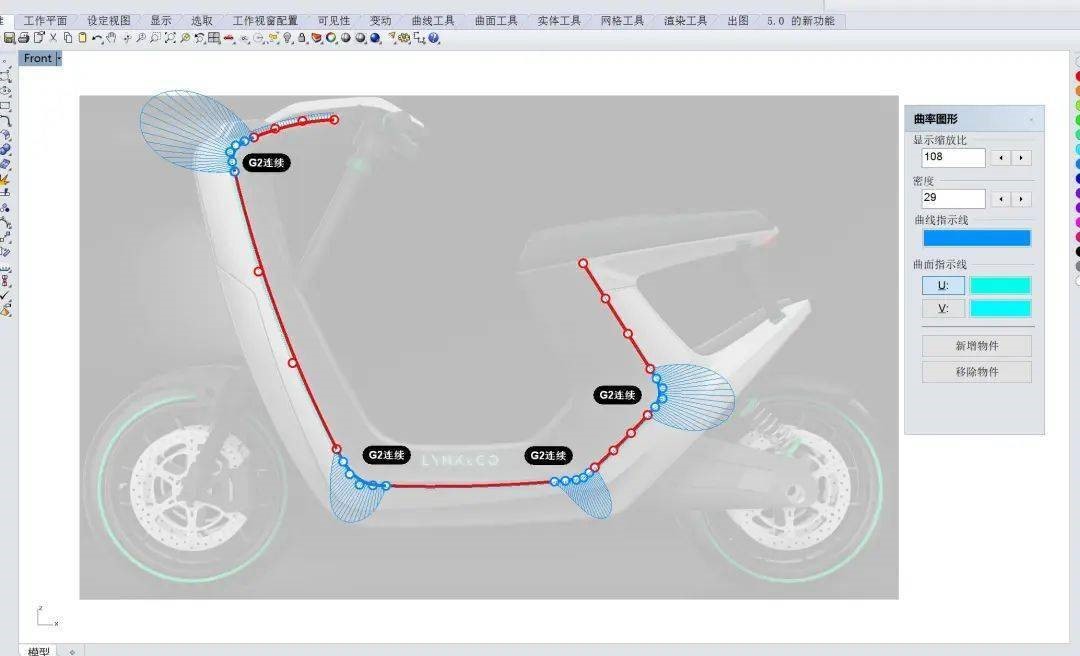Click the padlock (lock objects) icon
Screen dimensions: 1080x656
pos(302,38)
